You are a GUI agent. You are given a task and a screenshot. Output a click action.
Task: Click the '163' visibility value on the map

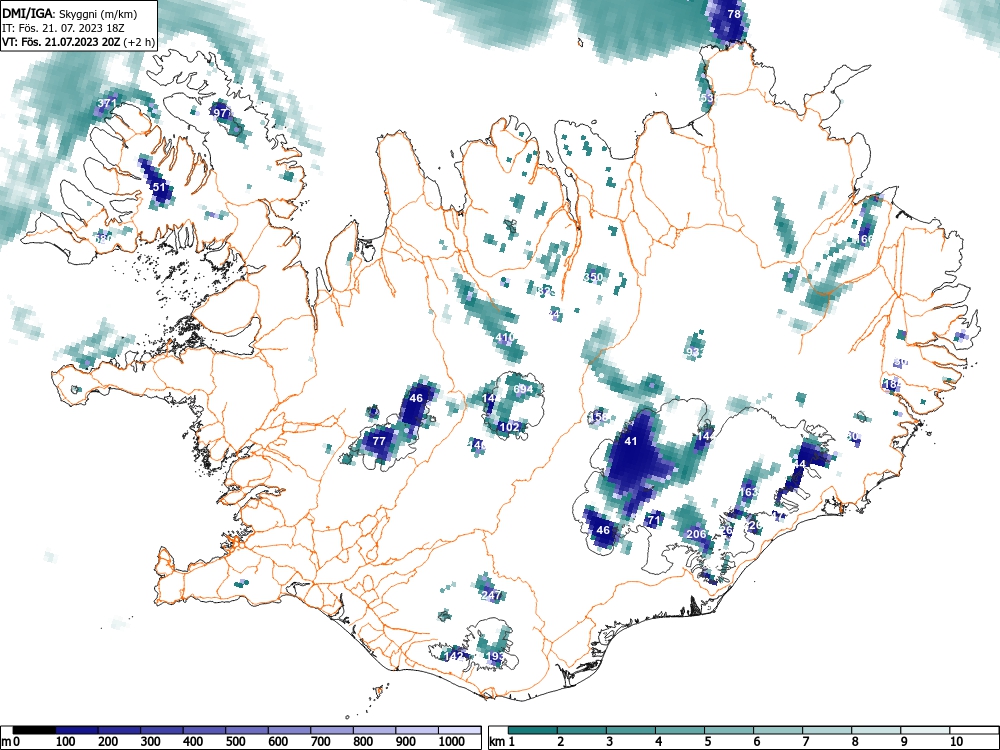coord(749,492)
